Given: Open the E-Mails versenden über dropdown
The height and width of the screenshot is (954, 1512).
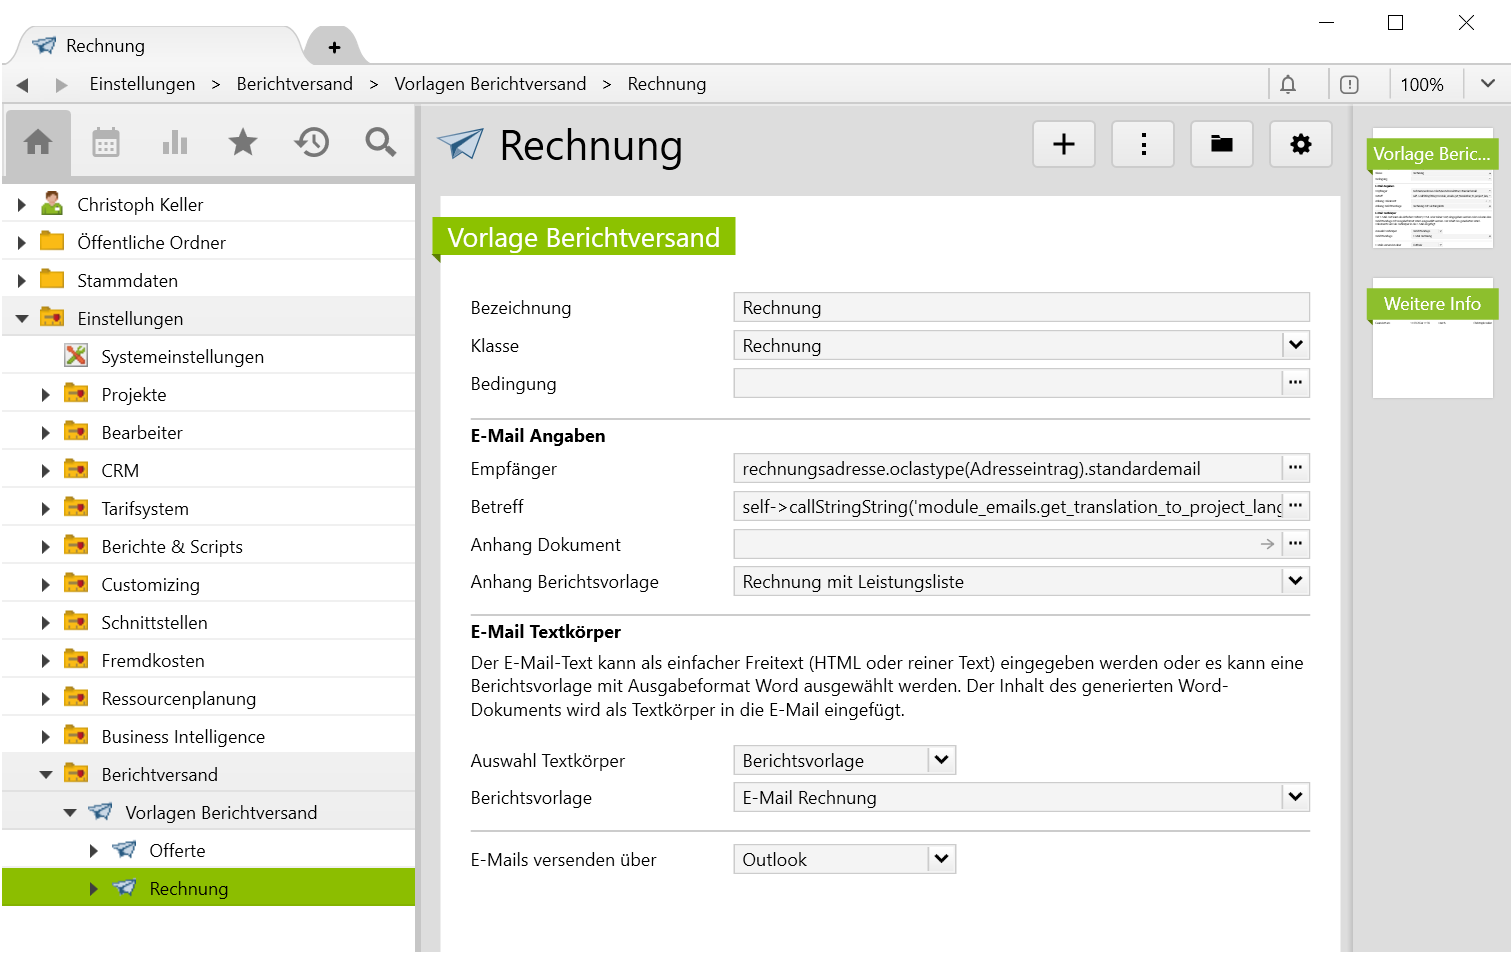Looking at the screenshot, I should (x=941, y=860).
